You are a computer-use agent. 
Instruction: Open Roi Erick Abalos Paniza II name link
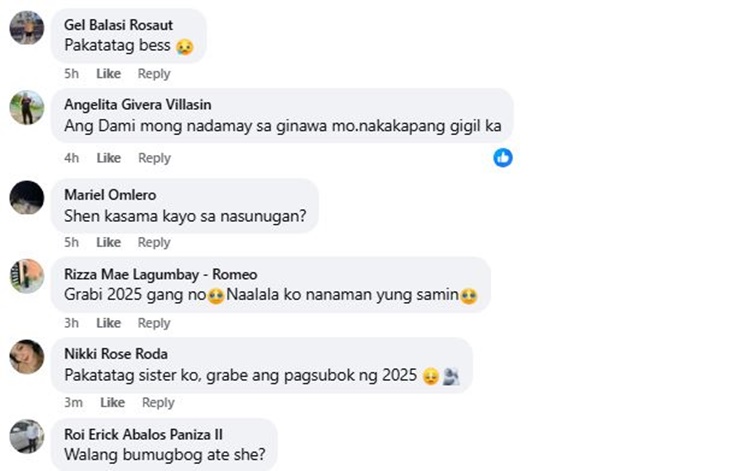[x=143, y=434]
